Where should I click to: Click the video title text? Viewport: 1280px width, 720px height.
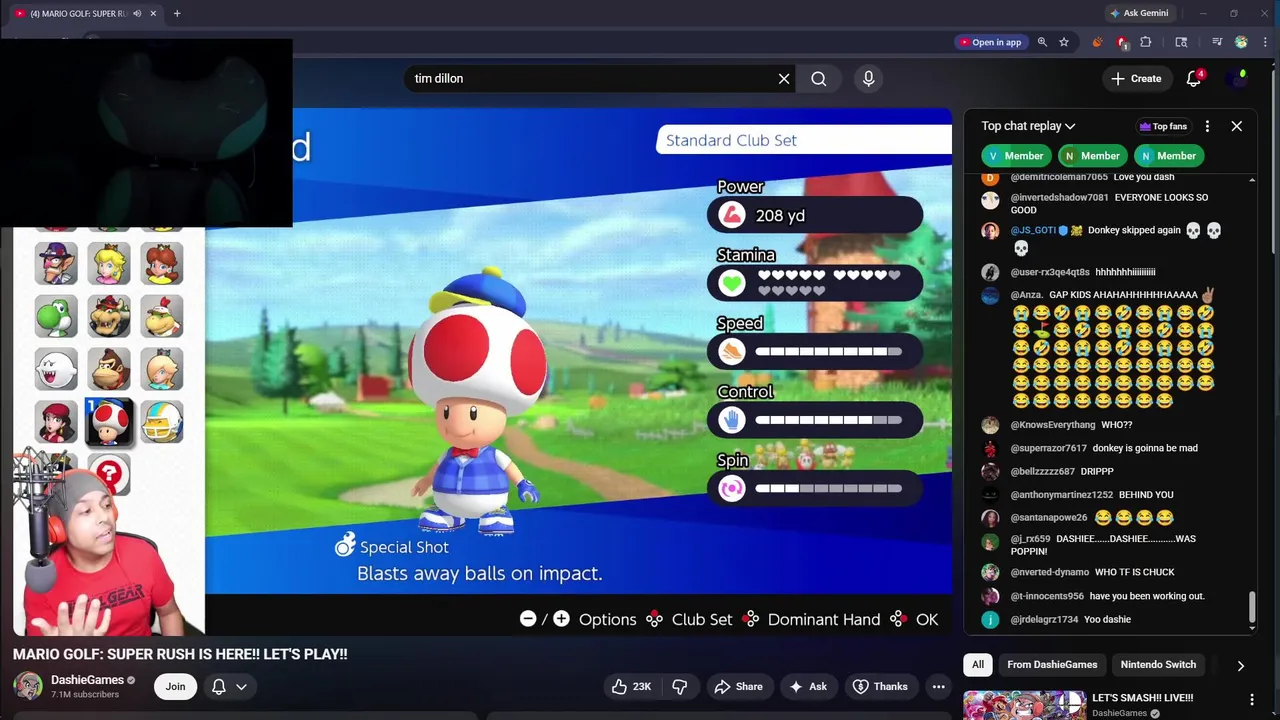(180, 654)
